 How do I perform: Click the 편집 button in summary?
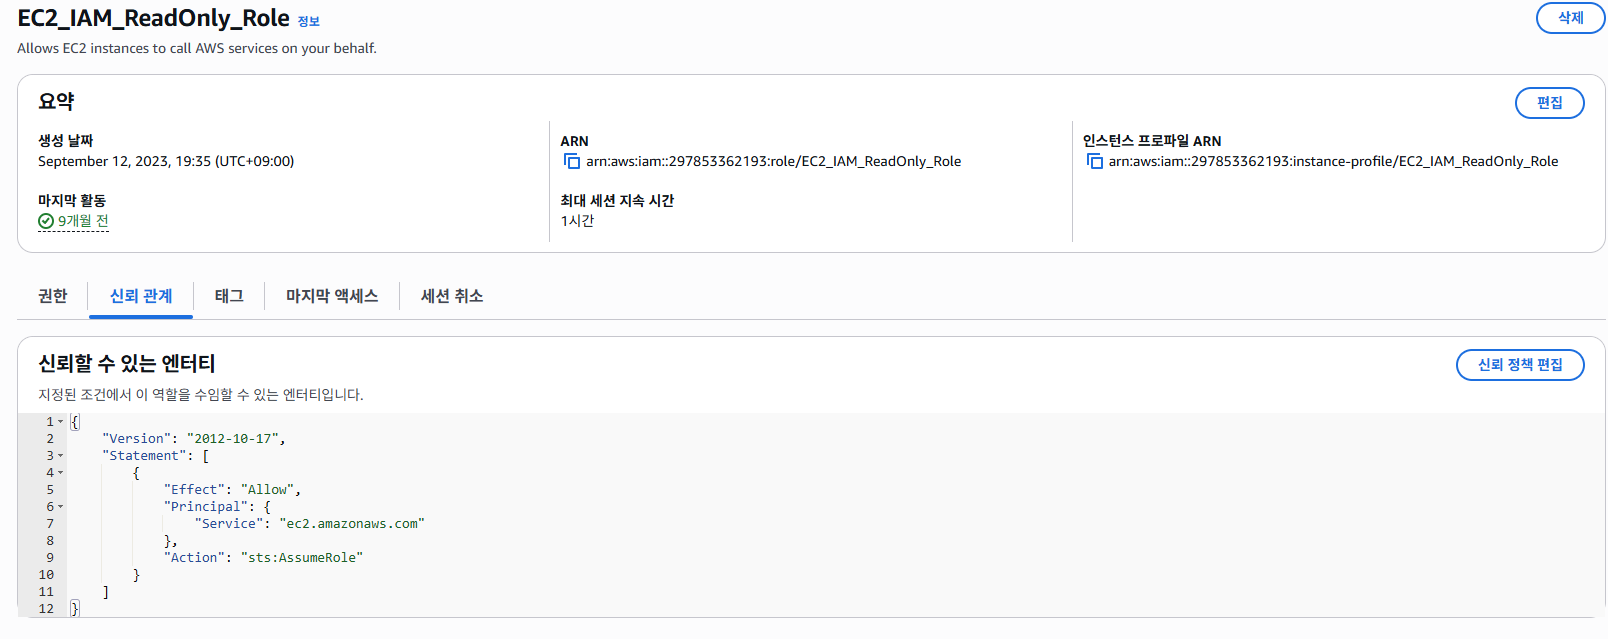(x=1549, y=103)
